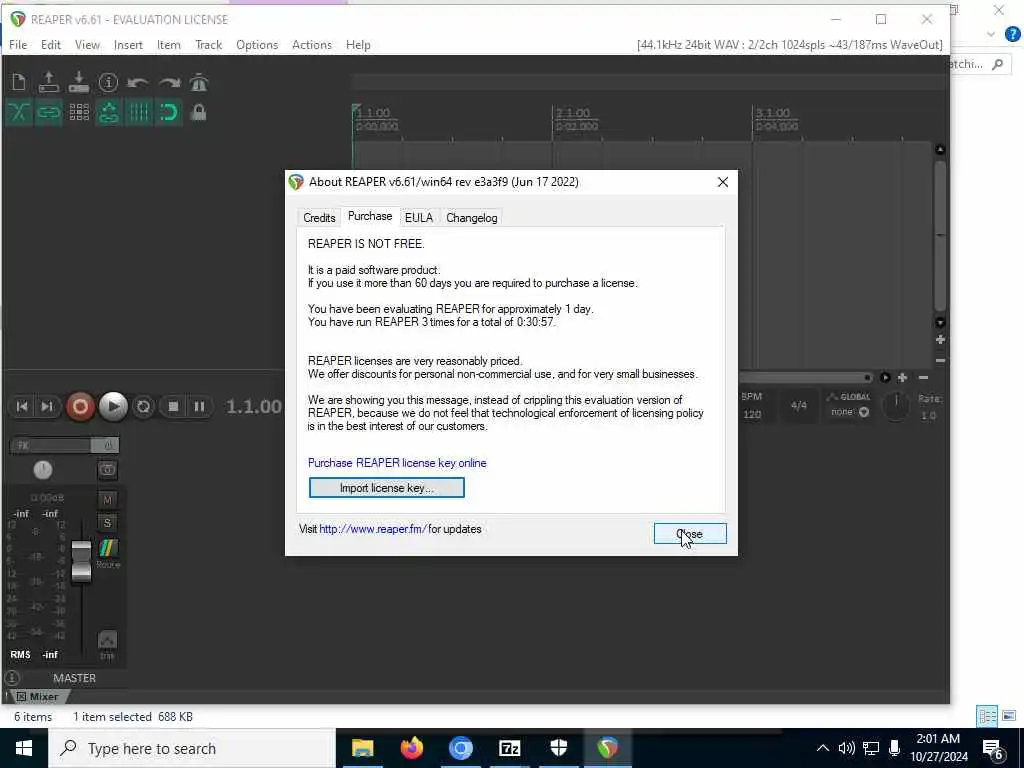Viewport: 1024px width, 768px height.
Task: Select the Mixer docker tab
Action: click(38, 697)
